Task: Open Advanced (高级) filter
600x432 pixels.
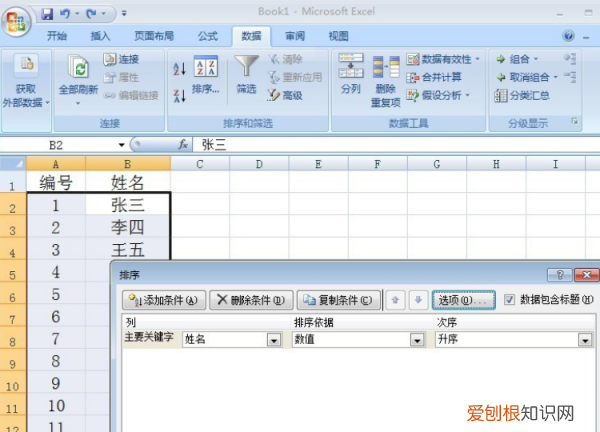Action: 285,95
